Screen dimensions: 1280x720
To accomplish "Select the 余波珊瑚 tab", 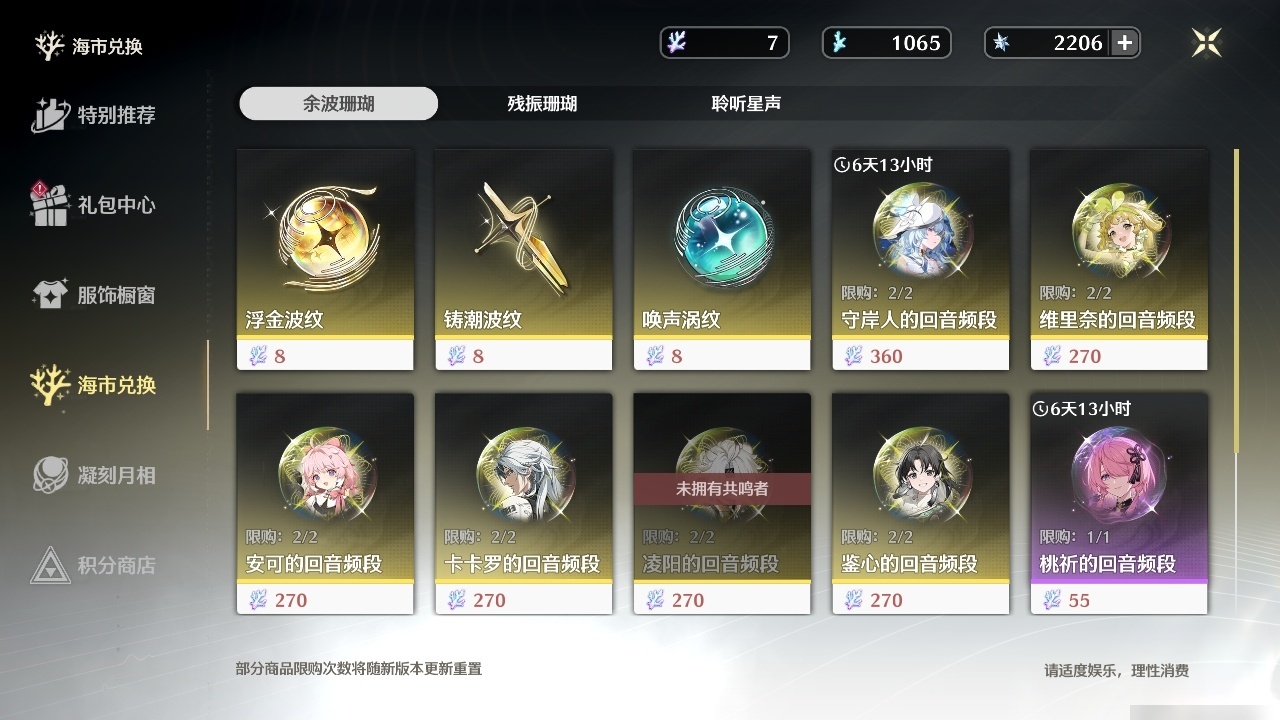I will coord(339,103).
